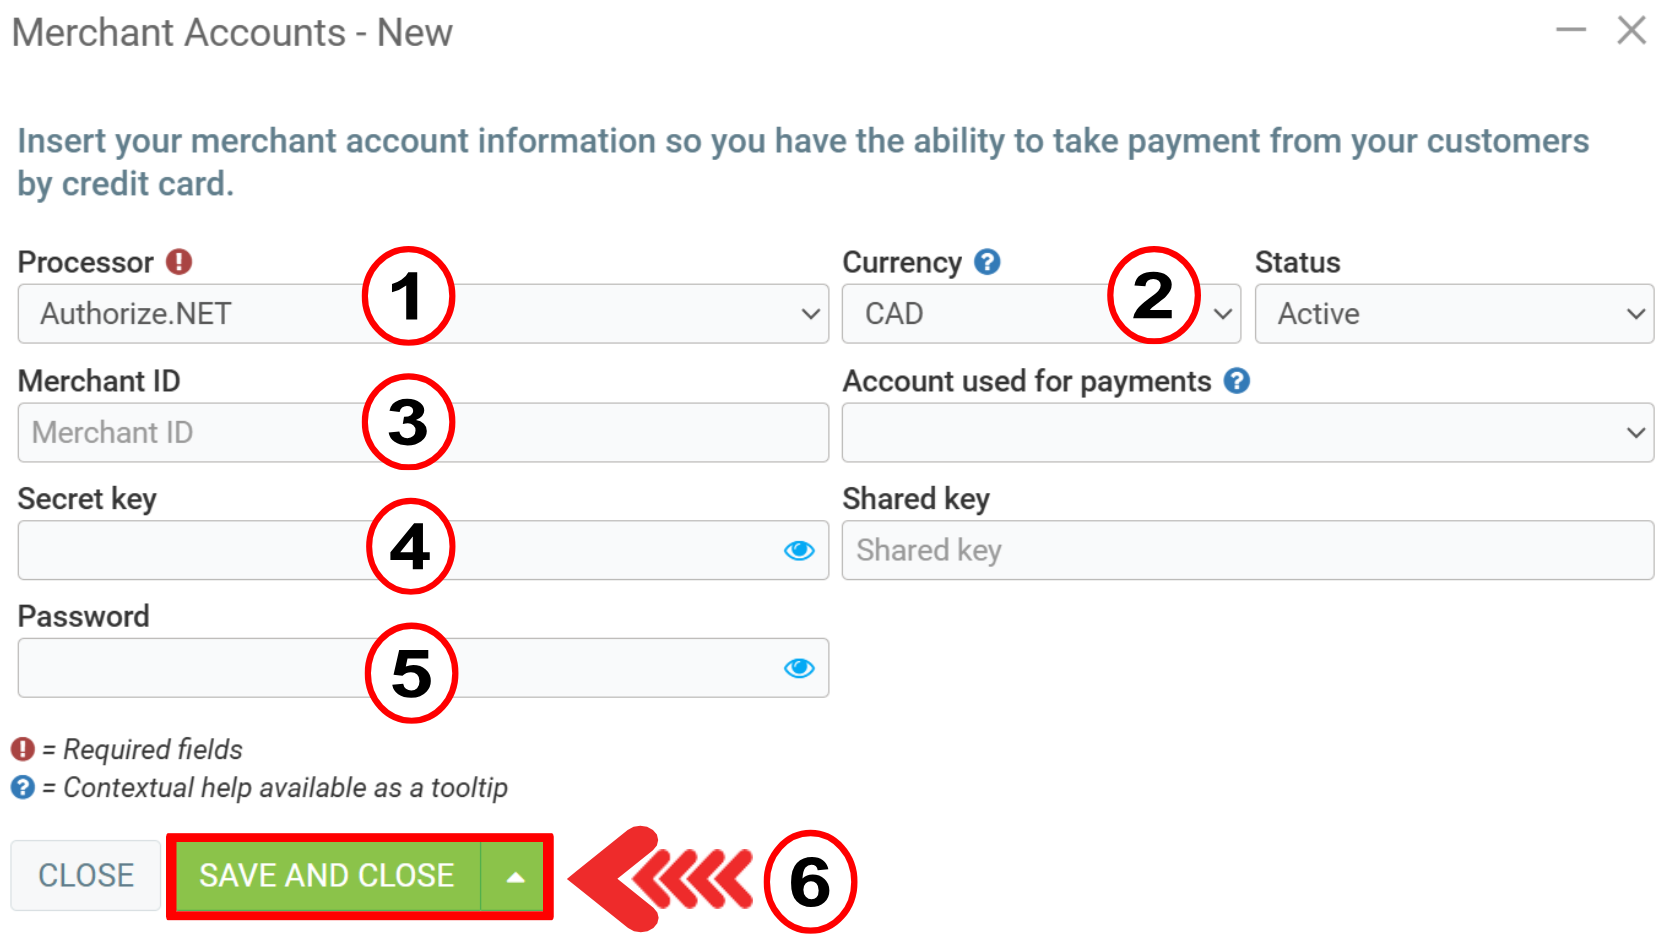Minimize the Merchant Accounts dialog

click(1570, 31)
